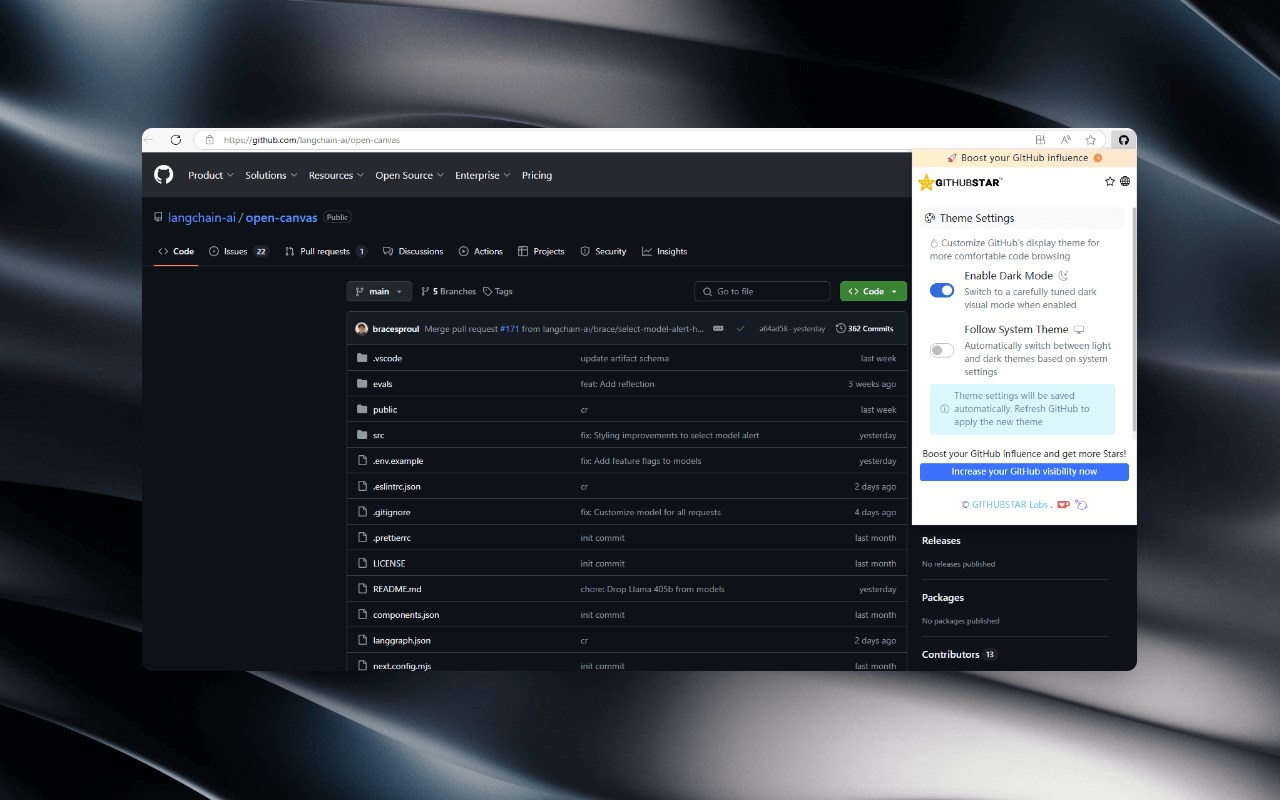This screenshot has height=800, width=1280.
Task: Open the Pricing link
Action: (537, 175)
